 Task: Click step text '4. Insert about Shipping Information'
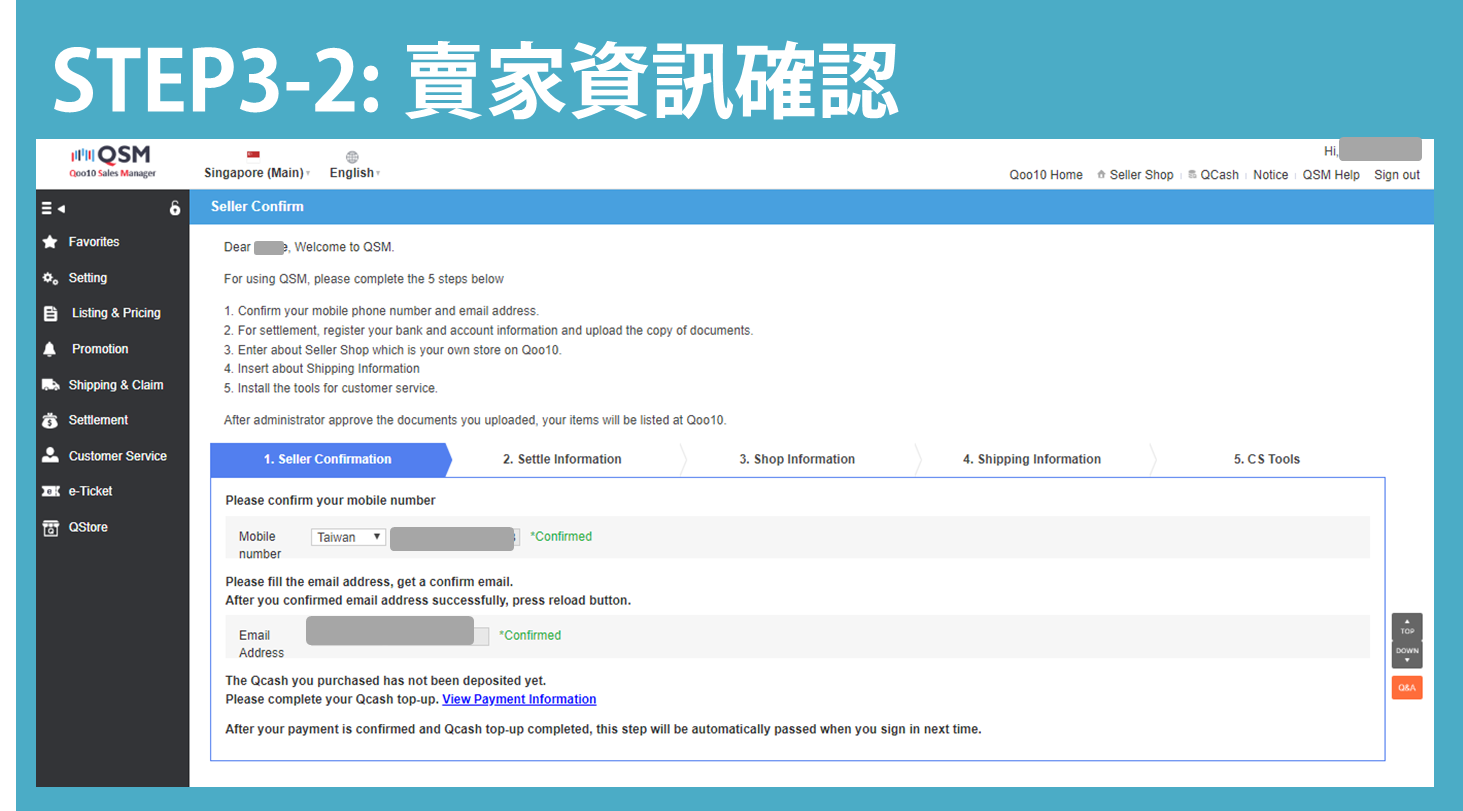point(322,369)
